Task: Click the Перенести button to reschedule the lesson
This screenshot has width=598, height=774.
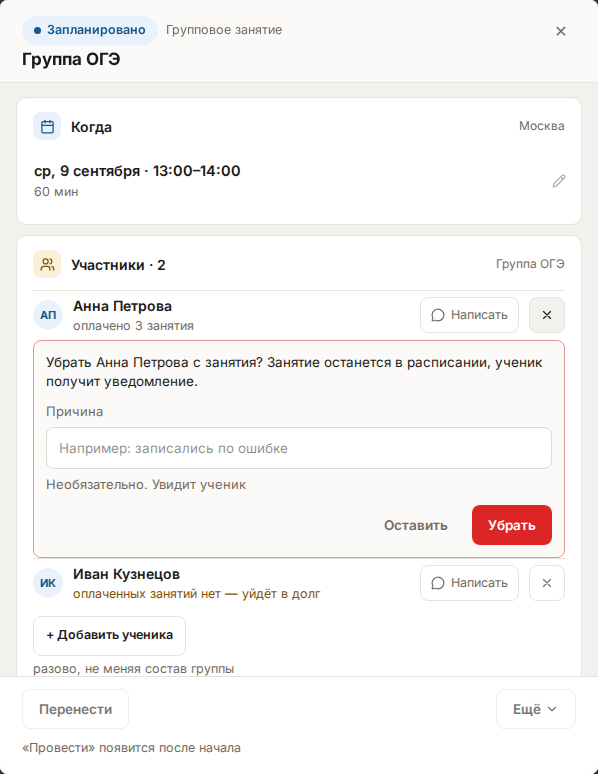Action: coord(76,709)
